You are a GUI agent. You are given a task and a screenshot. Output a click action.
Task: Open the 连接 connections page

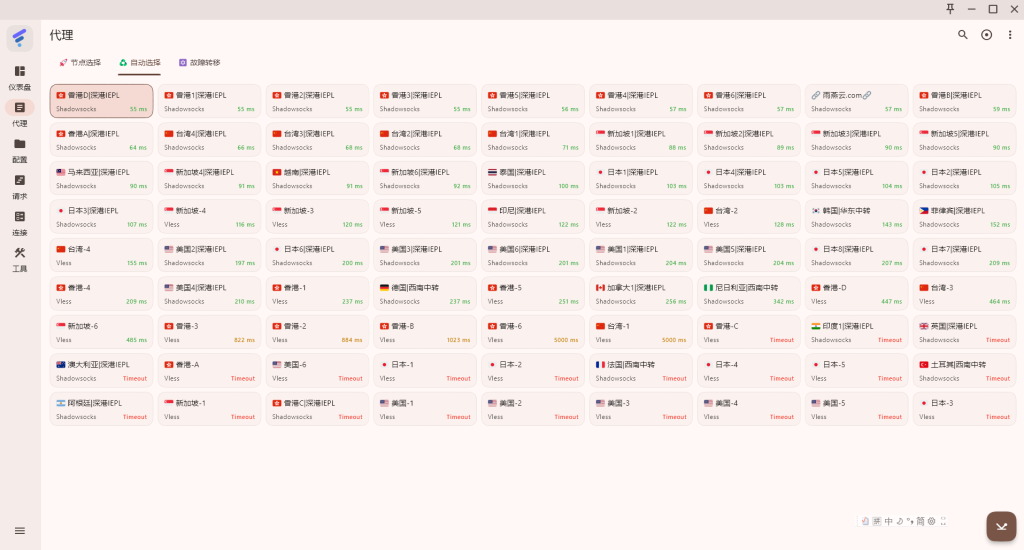coord(19,222)
